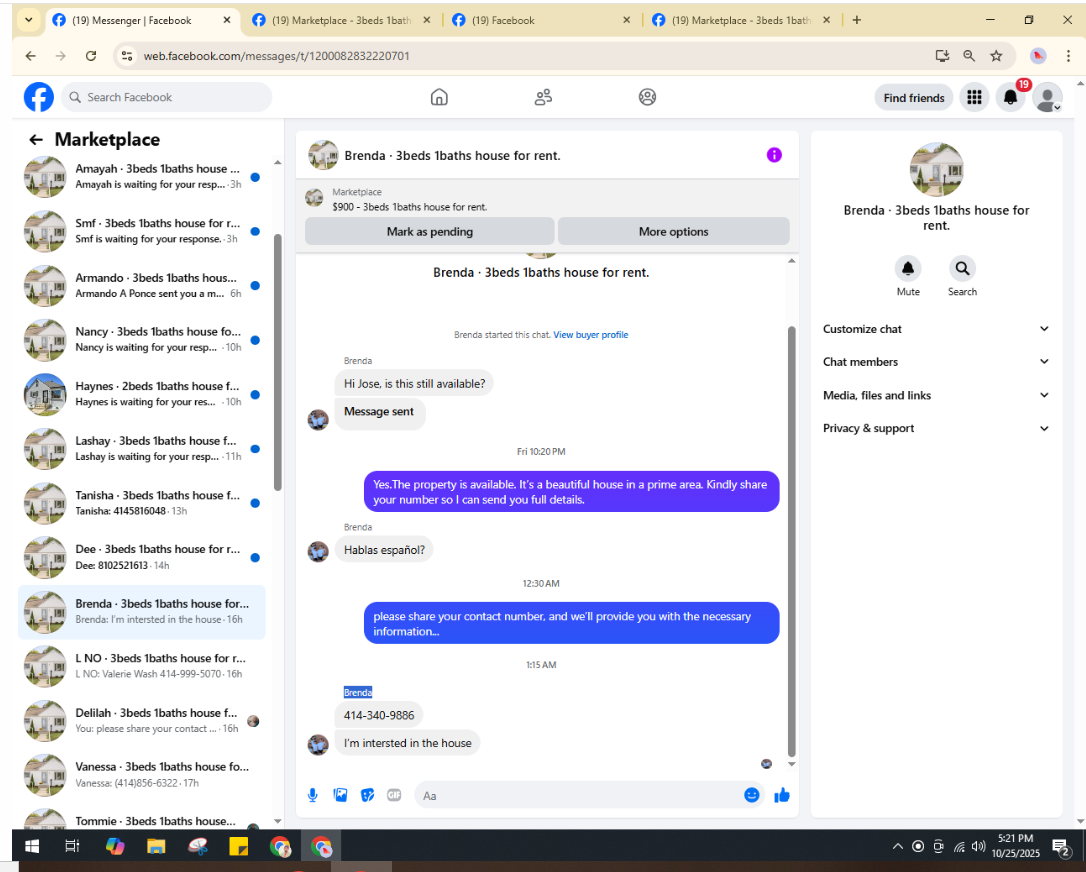Open the Home feed icon
This screenshot has height=872, width=1086.
tap(439, 97)
